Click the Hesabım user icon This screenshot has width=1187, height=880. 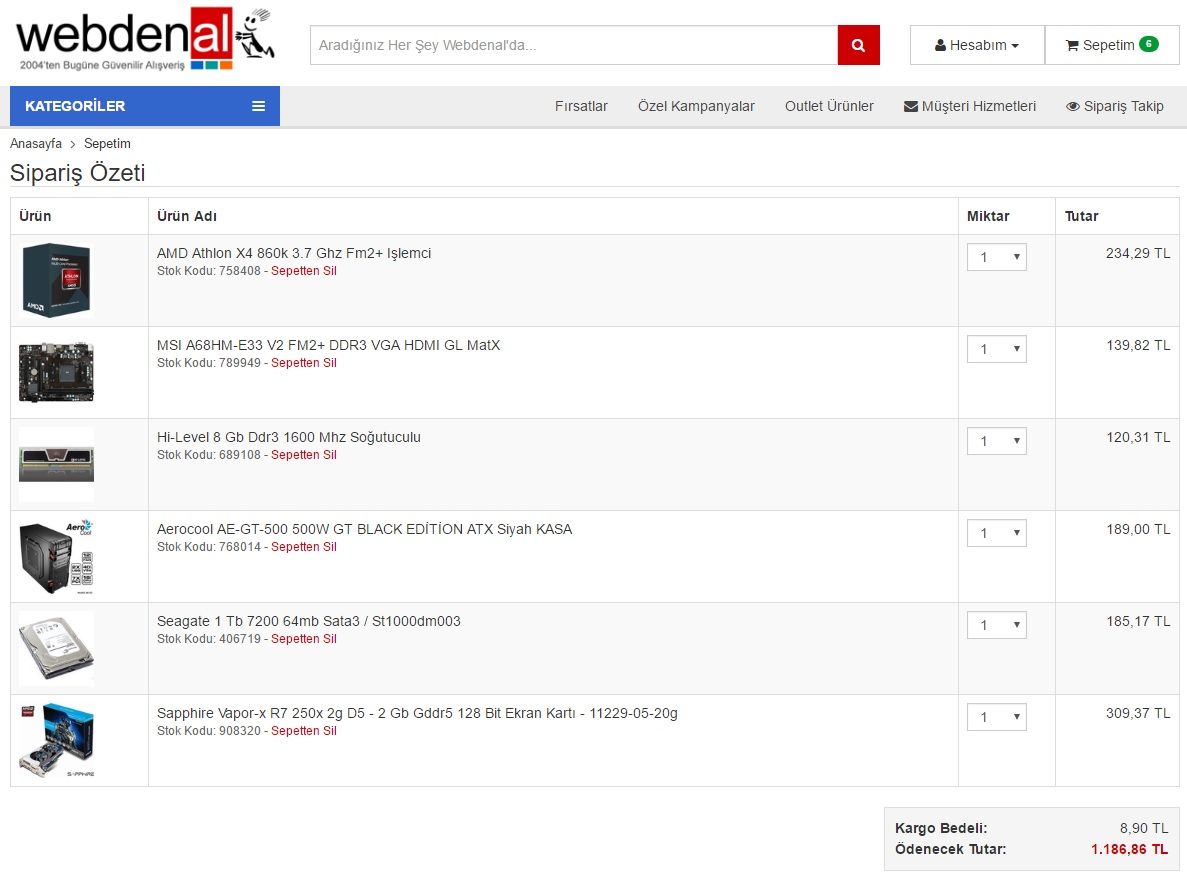(940, 45)
